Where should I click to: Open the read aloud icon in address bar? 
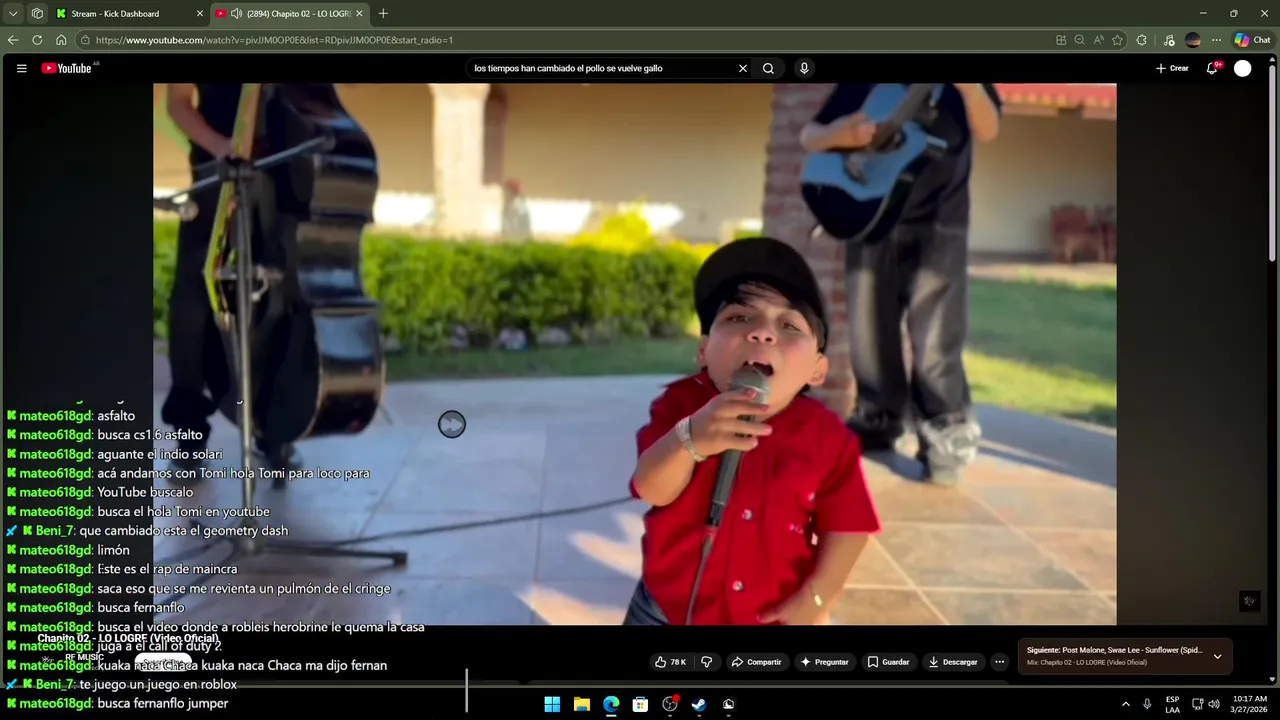[x=1098, y=40]
